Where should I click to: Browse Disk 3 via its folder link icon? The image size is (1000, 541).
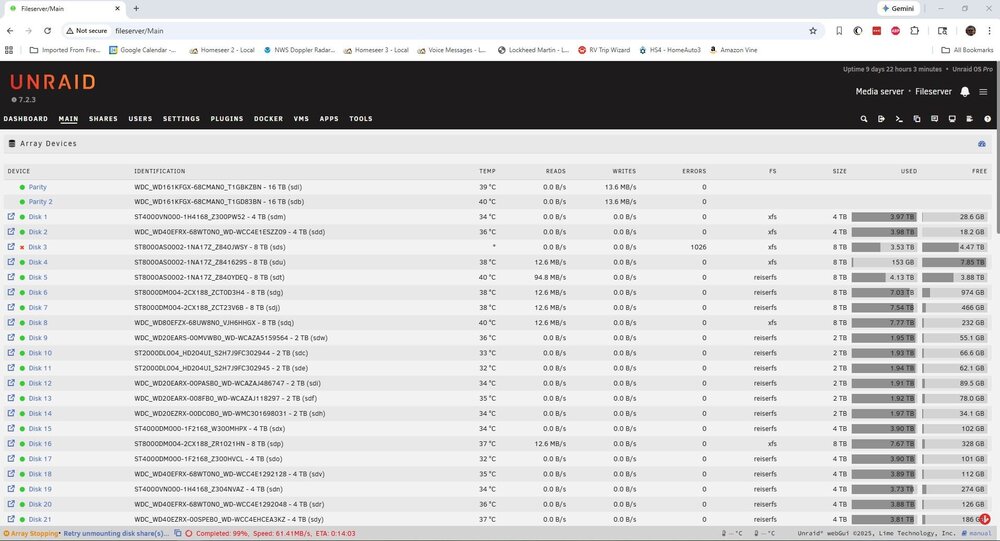pyautogui.click(x=11, y=246)
